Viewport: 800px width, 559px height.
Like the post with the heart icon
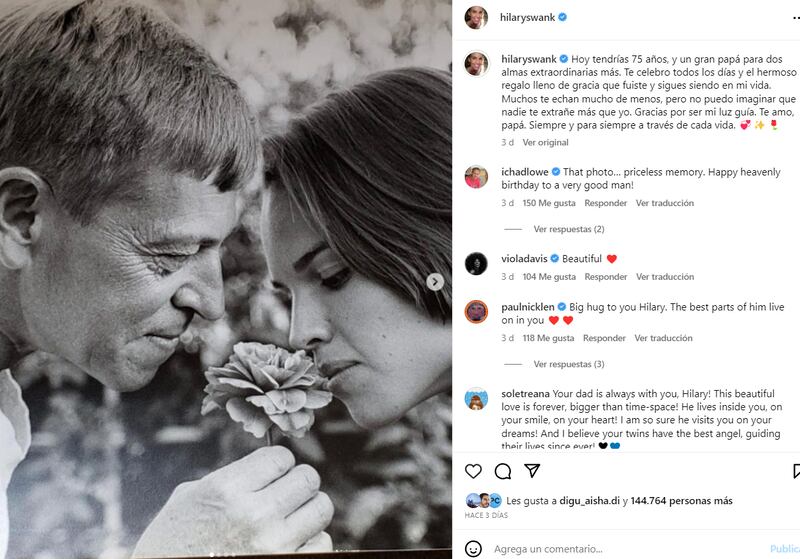coord(474,471)
